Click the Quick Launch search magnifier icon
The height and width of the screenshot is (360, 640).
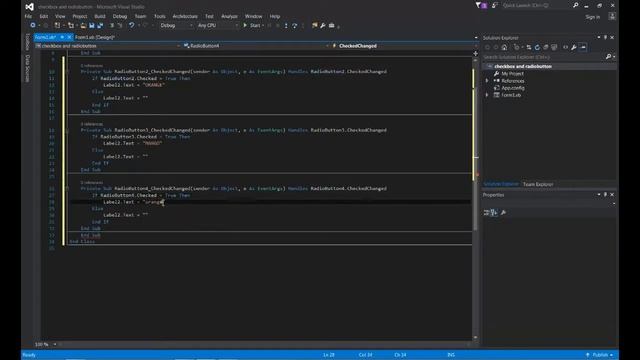click(576, 5)
